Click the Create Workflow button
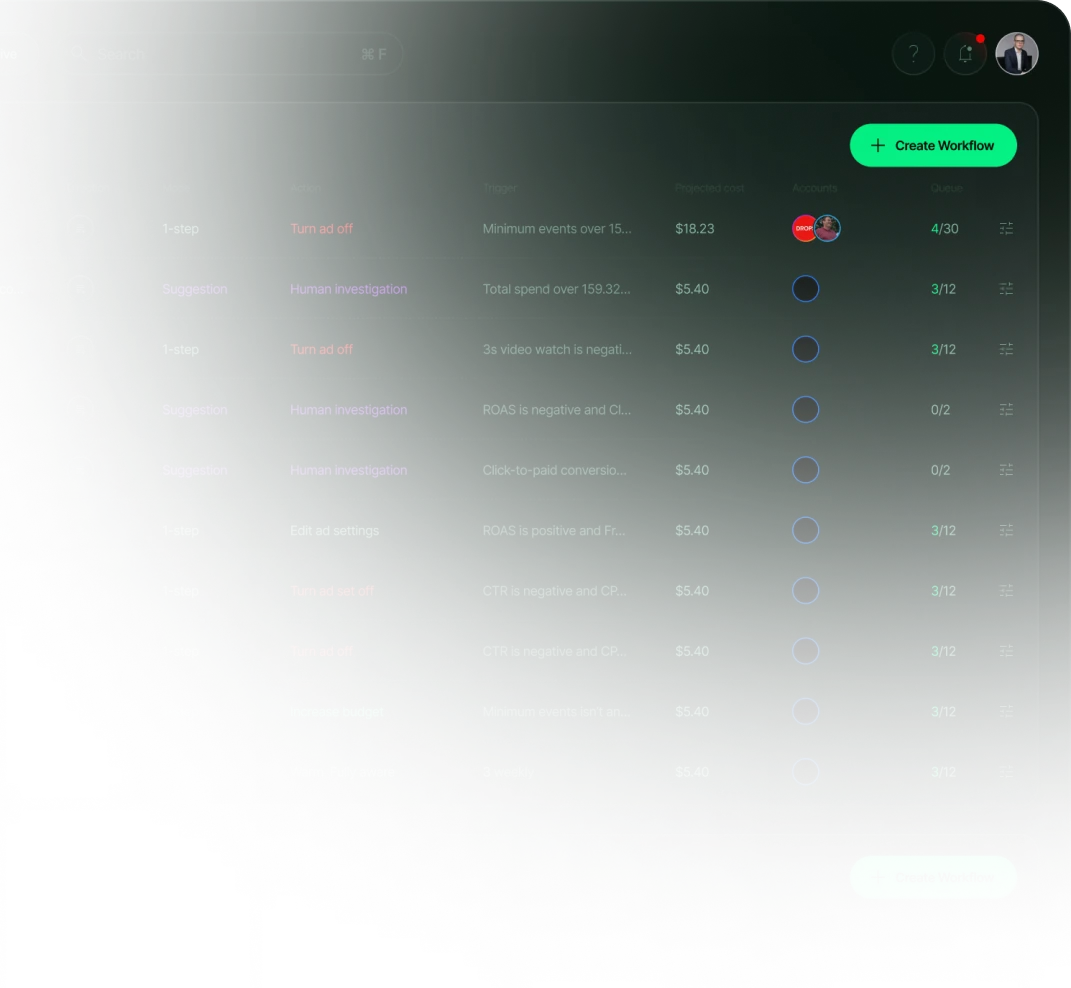Viewport: 1071px width, 988px height. click(x=933, y=145)
